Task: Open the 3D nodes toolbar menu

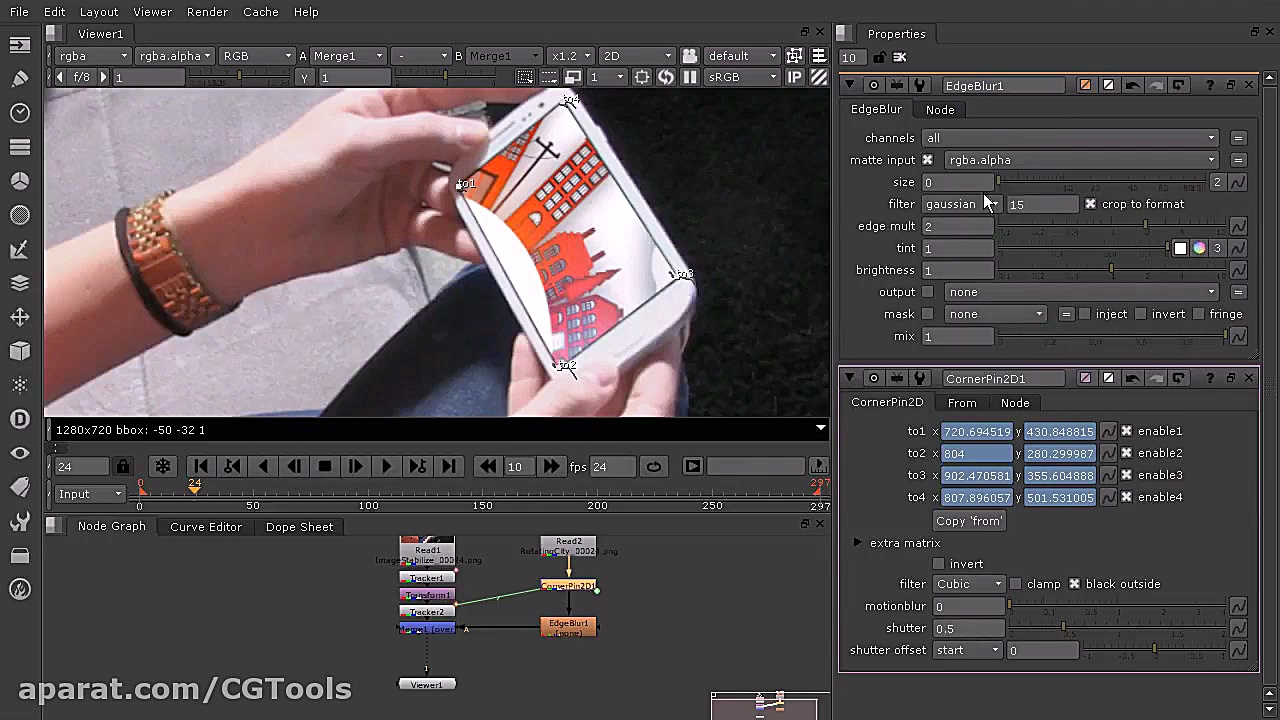Action: pyautogui.click(x=20, y=351)
